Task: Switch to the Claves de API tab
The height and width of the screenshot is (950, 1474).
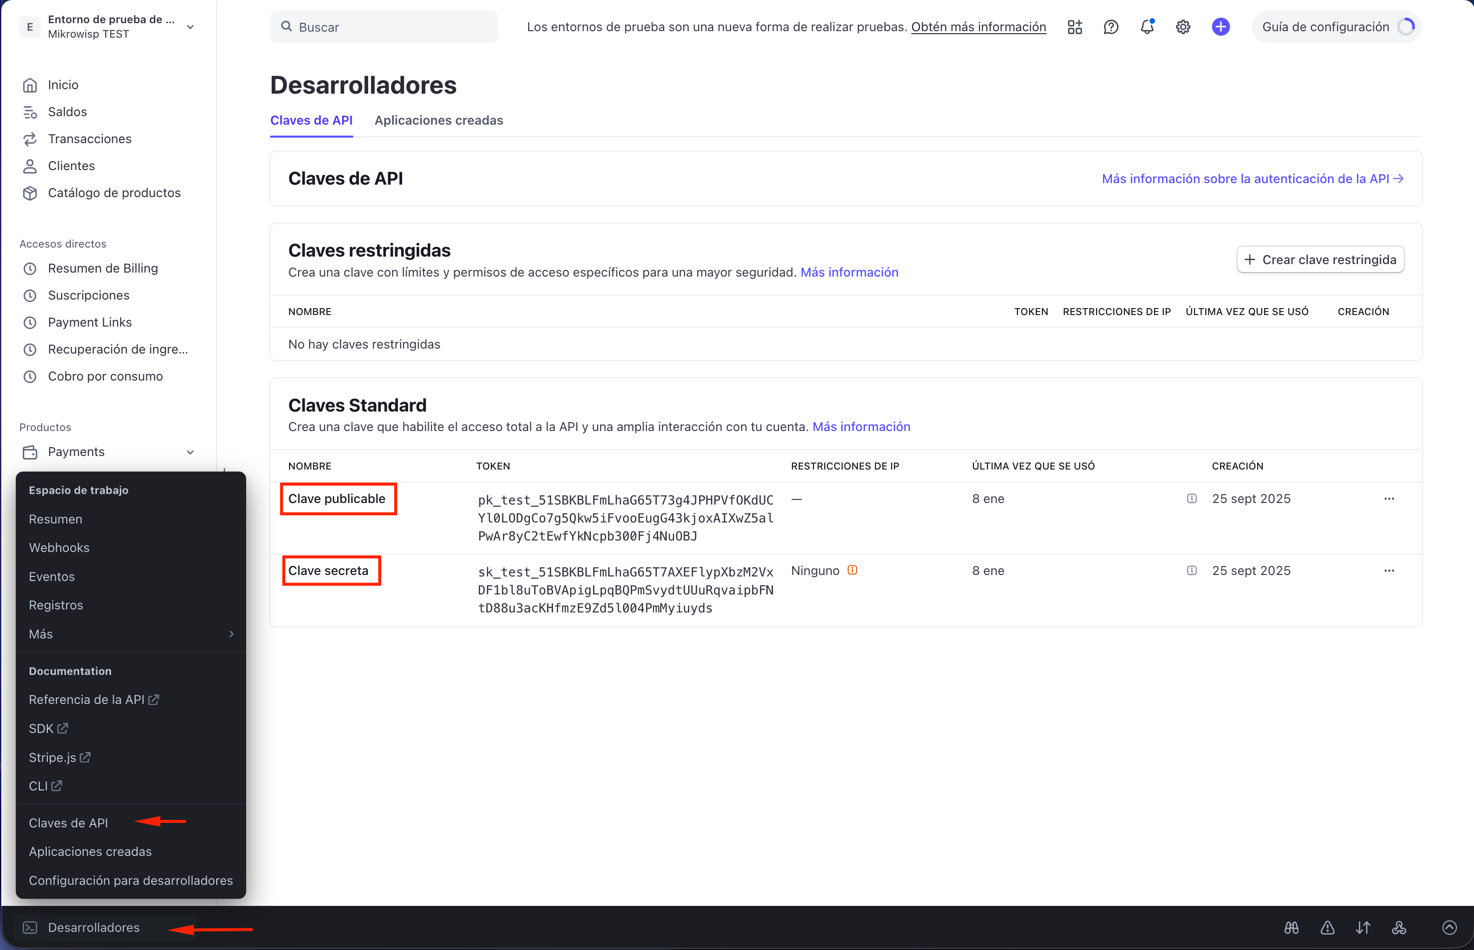Action: point(311,120)
